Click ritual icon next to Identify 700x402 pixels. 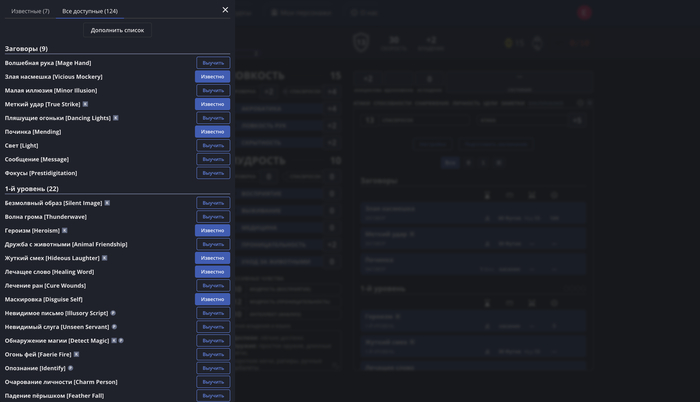pos(70,368)
